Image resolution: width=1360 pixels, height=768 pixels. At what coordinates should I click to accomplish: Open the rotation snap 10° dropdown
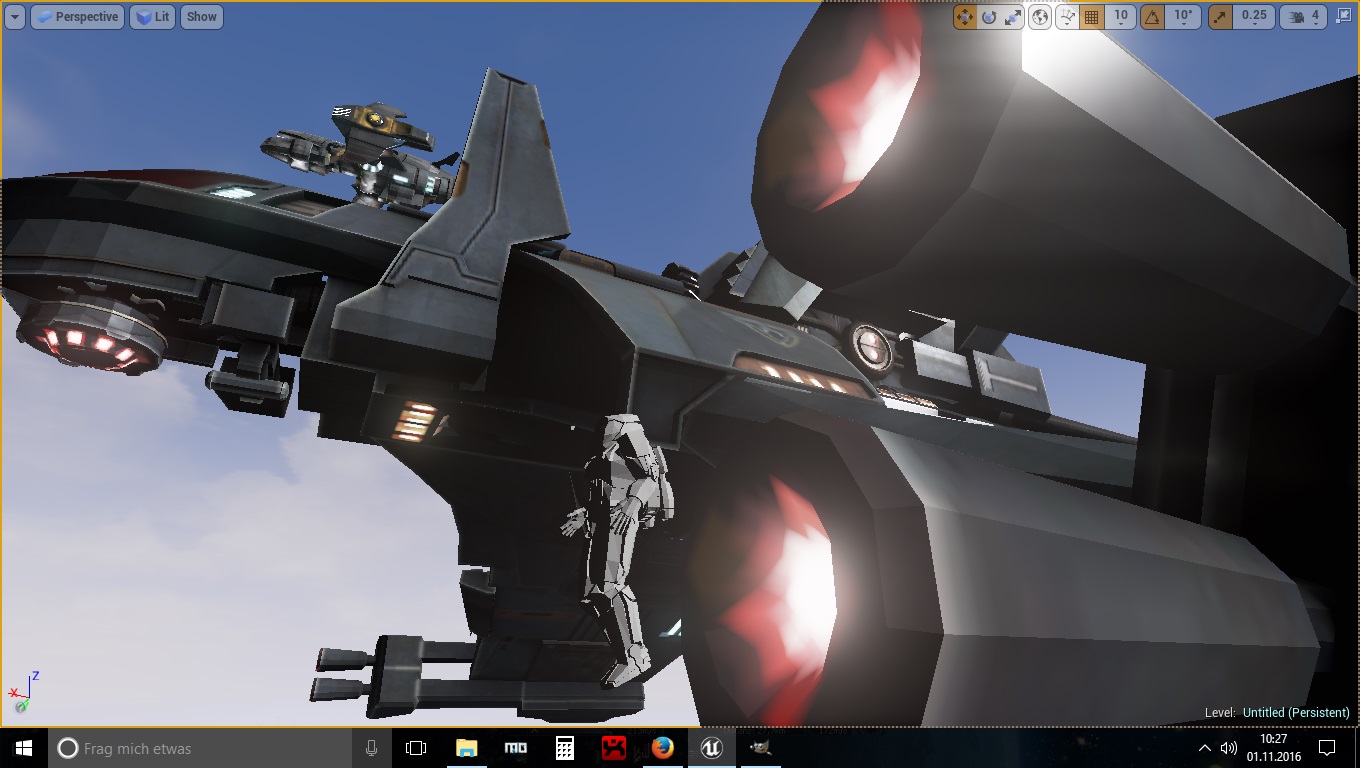pos(1184,17)
